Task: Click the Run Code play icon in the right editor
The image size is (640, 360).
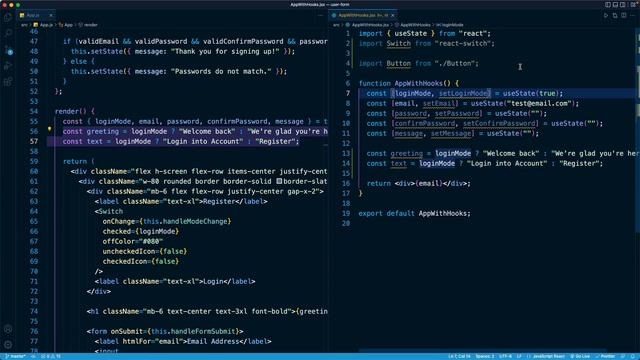Action: (606, 15)
